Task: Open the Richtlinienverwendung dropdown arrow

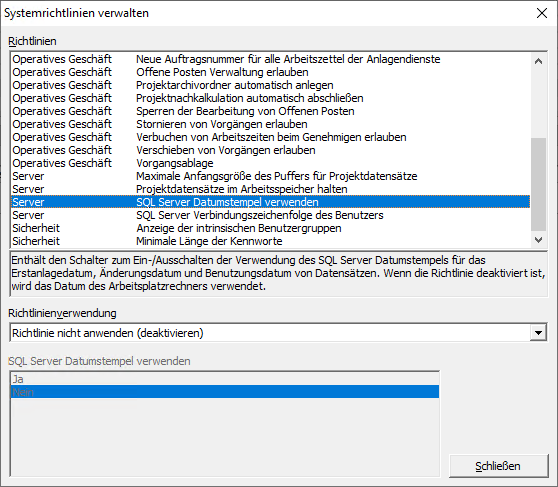Action: point(538,333)
